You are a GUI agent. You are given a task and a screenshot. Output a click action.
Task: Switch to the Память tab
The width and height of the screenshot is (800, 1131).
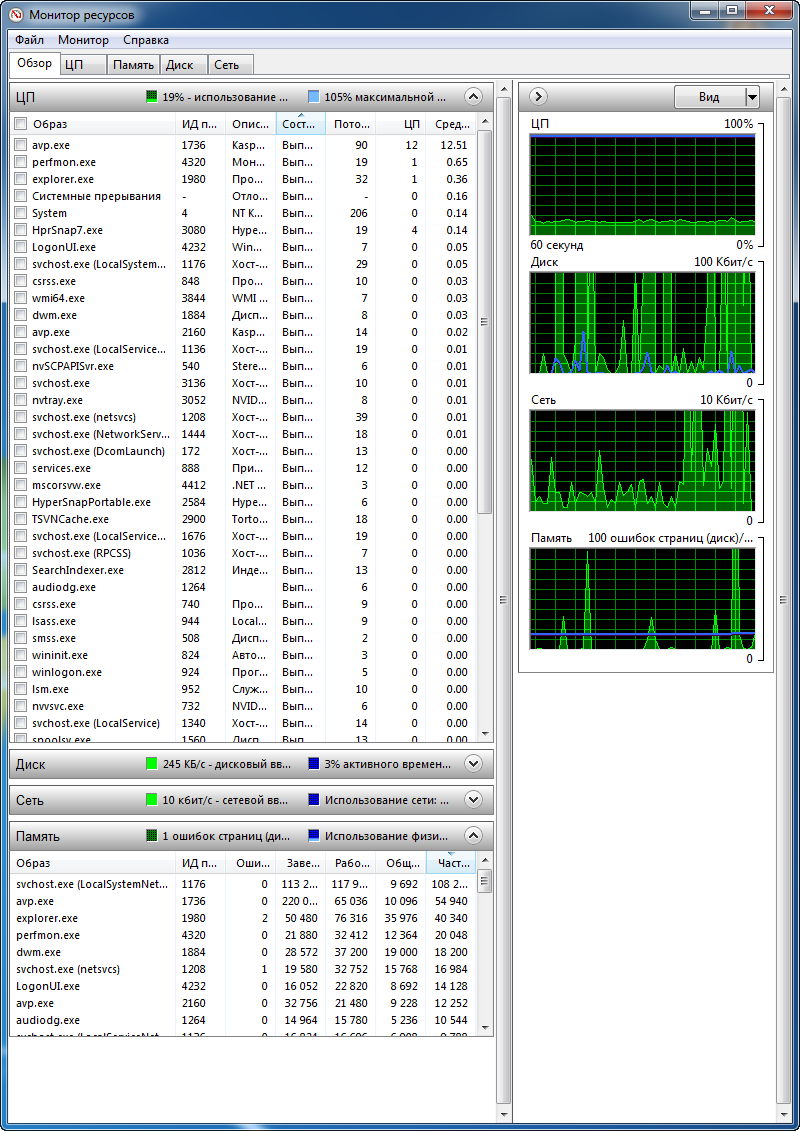[133, 65]
